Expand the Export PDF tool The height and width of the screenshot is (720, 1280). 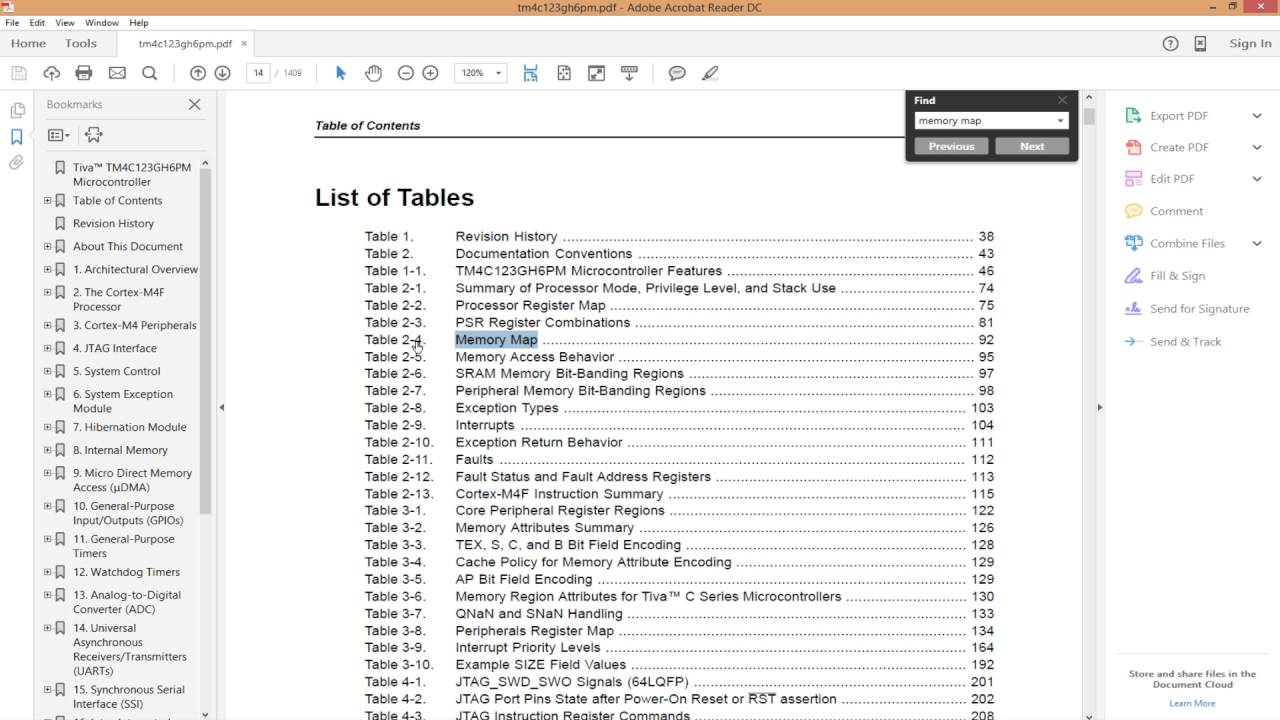1257,116
